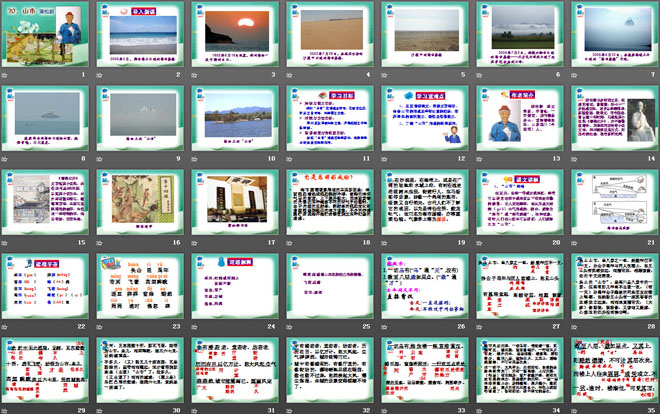Click the star icon beneath slide 27
This screenshot has height=414, width=660.
[x=479, y=327]
